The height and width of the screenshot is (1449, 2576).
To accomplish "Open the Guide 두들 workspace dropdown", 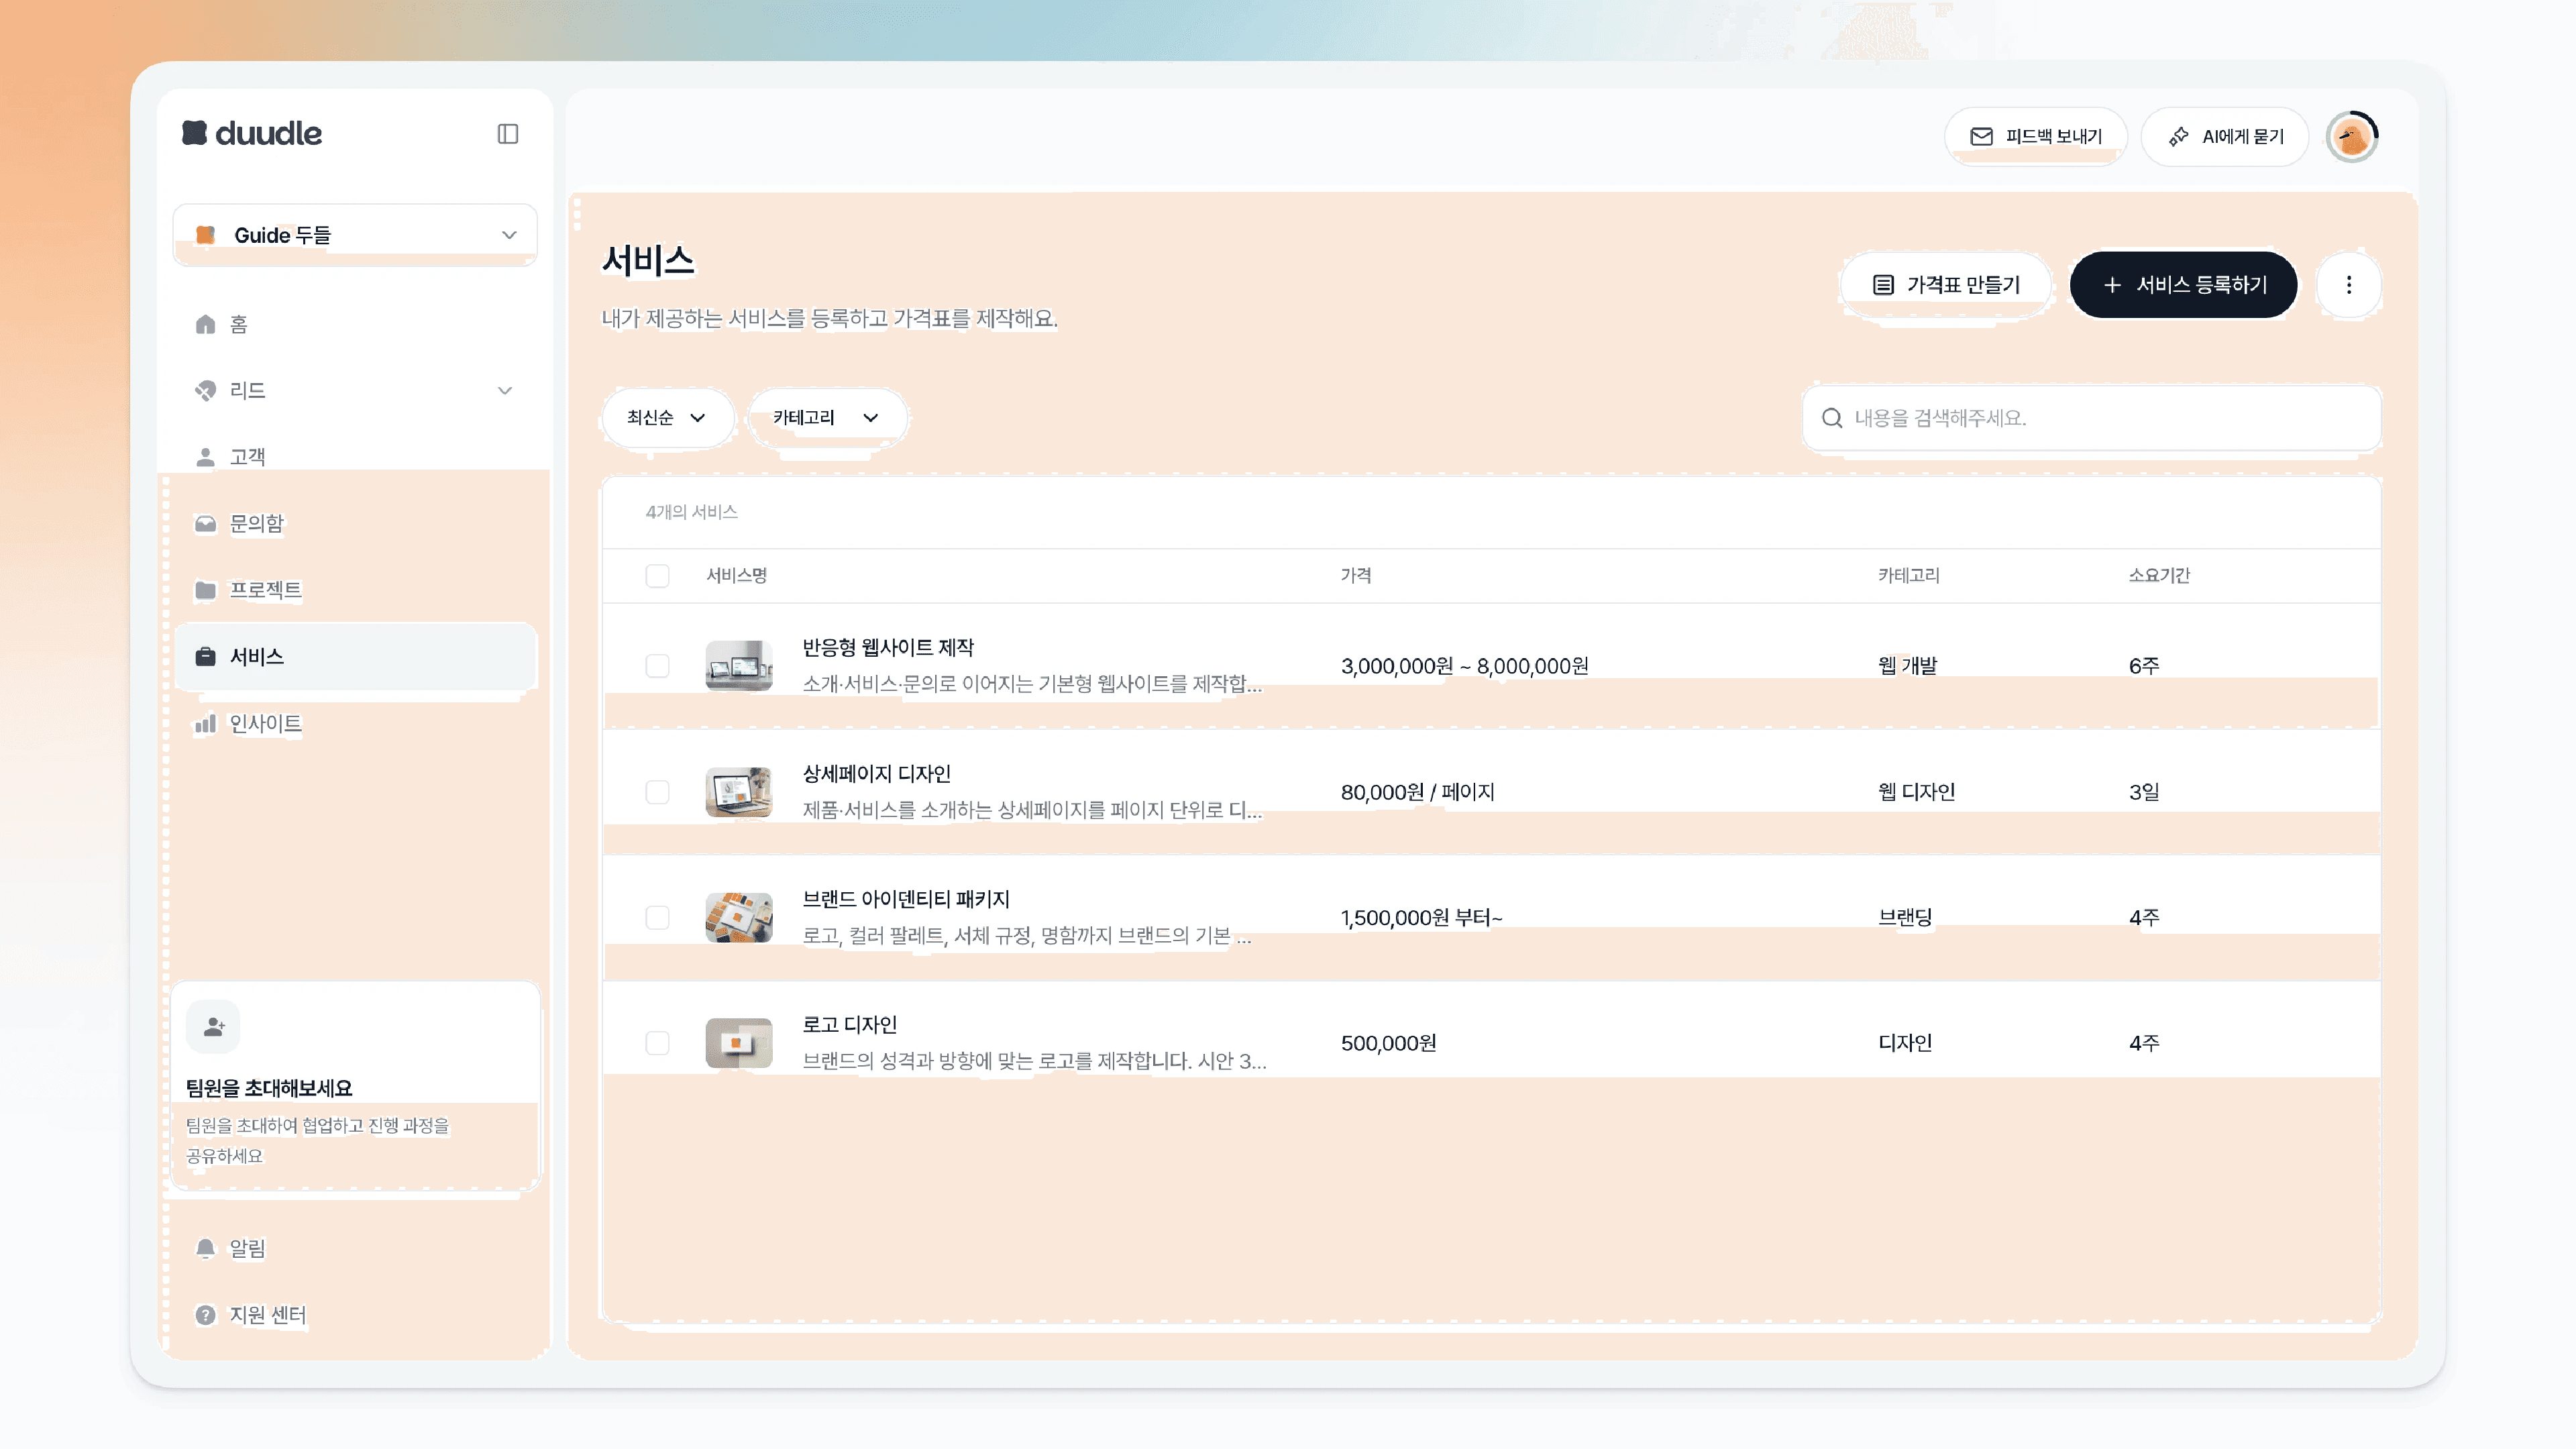I will 355,235.
